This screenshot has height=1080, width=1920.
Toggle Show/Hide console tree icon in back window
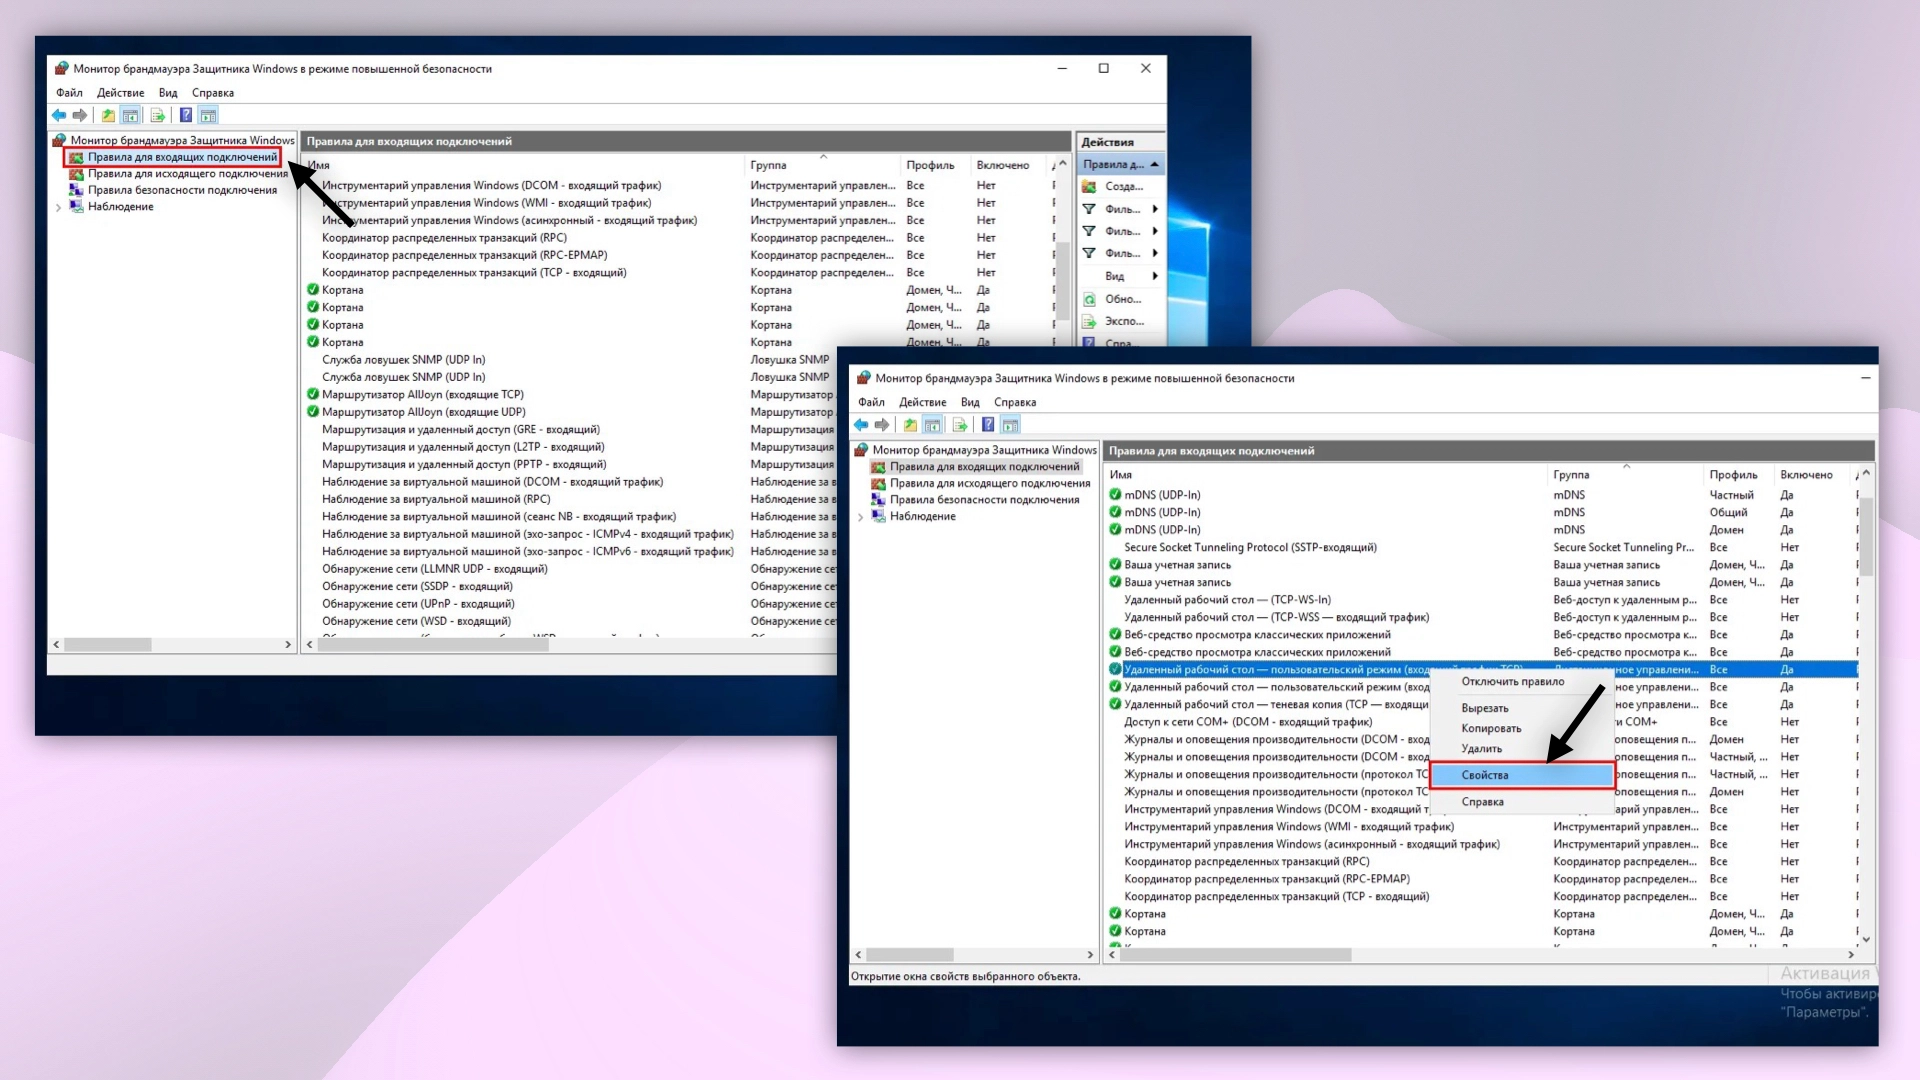pos(130,116)
